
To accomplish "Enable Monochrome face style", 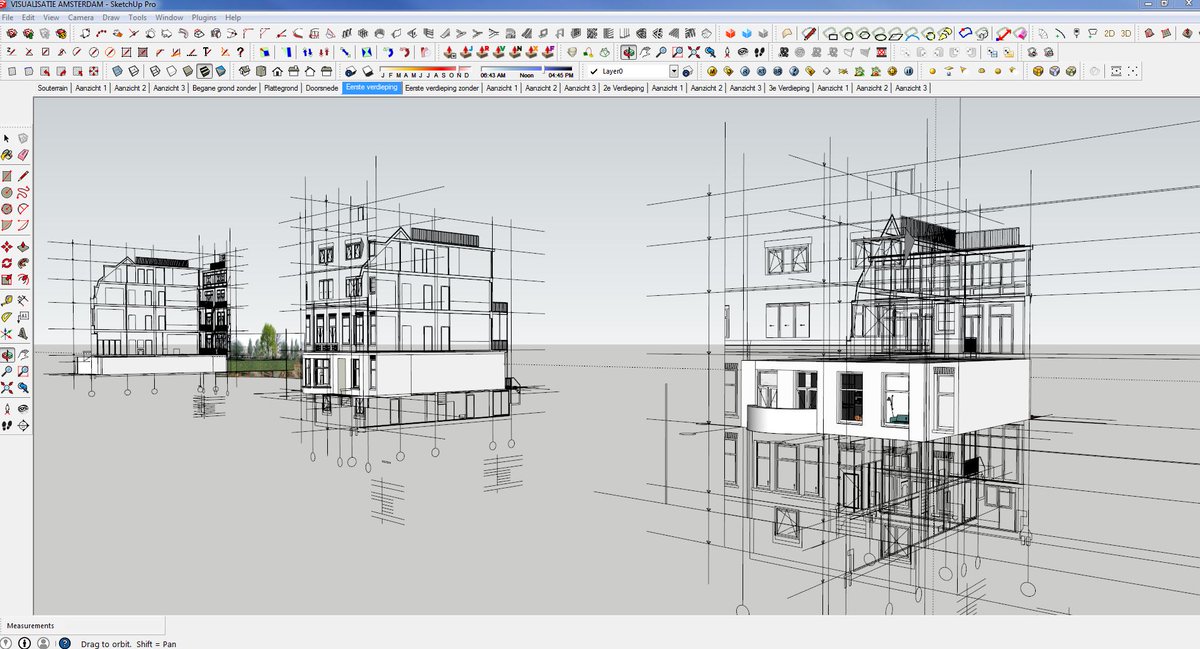I will (220, 71).
